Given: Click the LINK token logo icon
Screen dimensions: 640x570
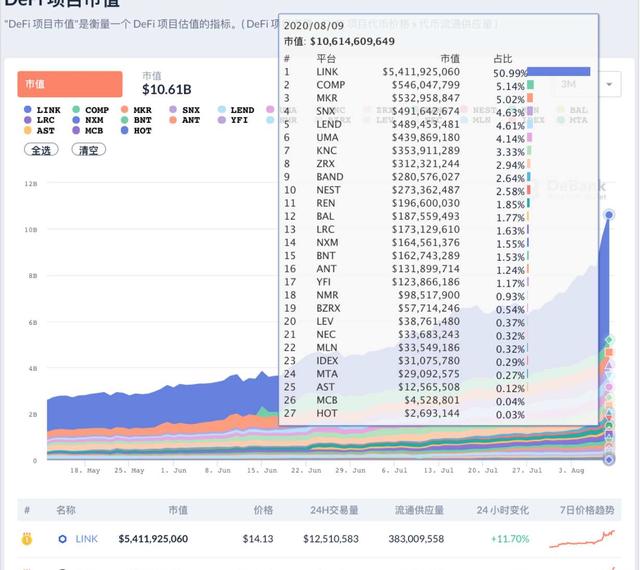Looking at the screenshot, I should pos(62,539).
